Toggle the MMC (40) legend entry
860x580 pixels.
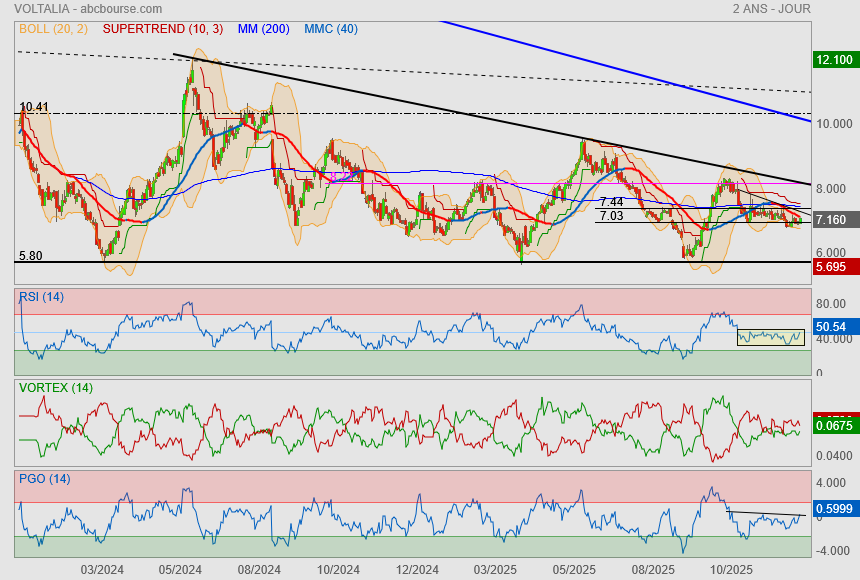[330, 29]
